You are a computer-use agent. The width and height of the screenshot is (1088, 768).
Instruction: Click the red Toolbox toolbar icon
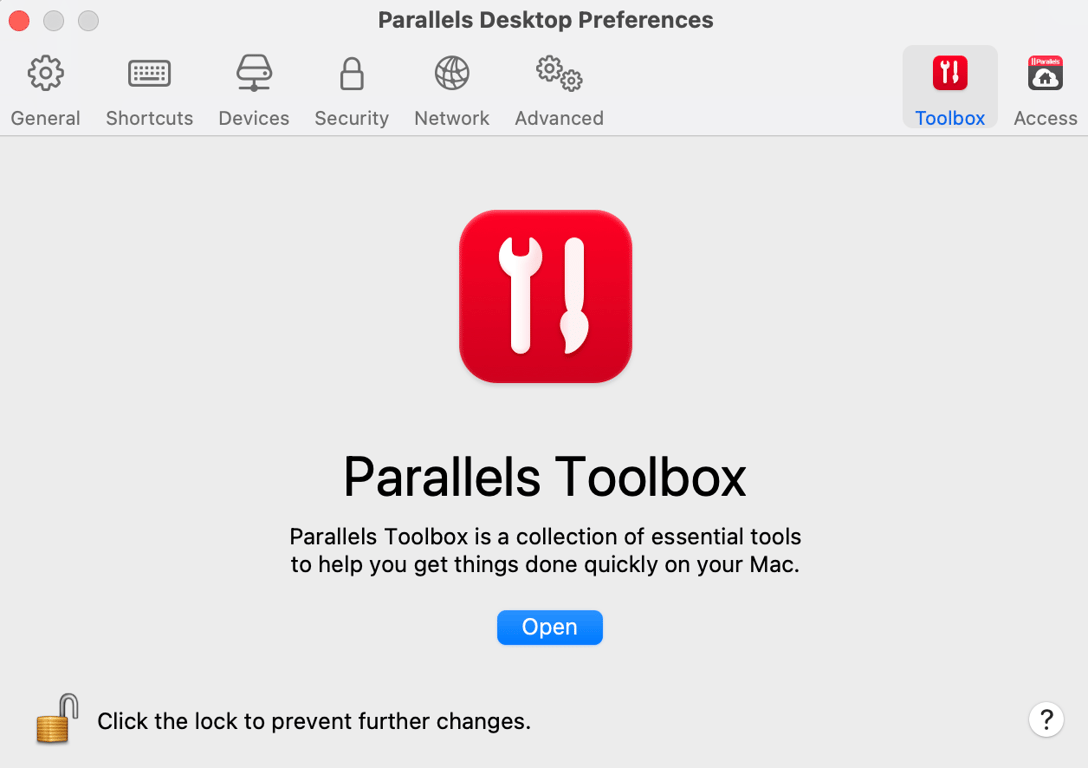pos(950,73)
